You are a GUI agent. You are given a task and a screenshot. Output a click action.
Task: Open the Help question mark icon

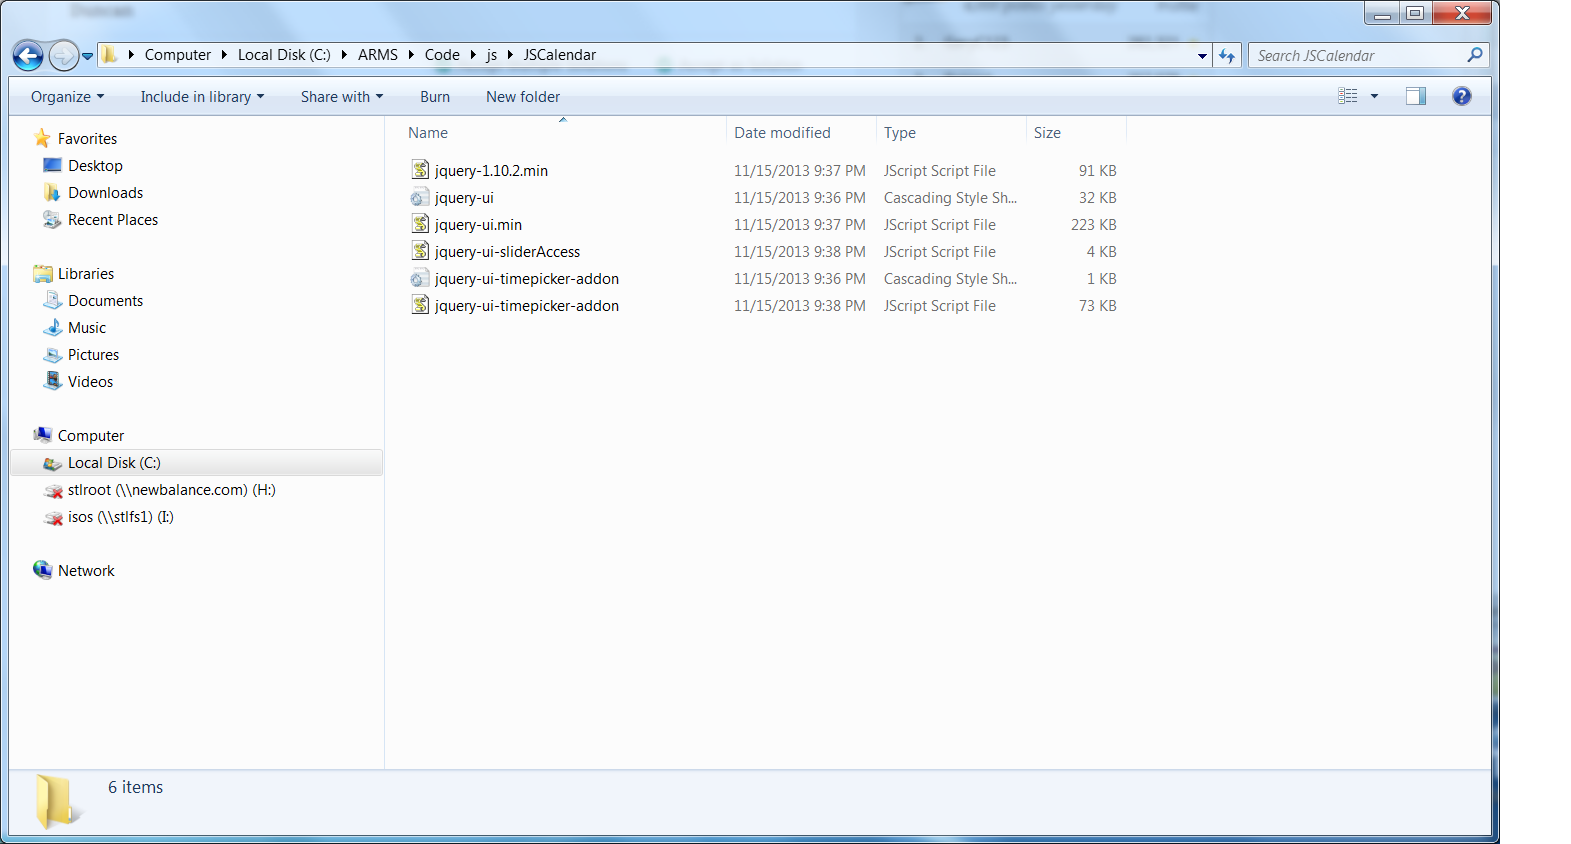1462,96
